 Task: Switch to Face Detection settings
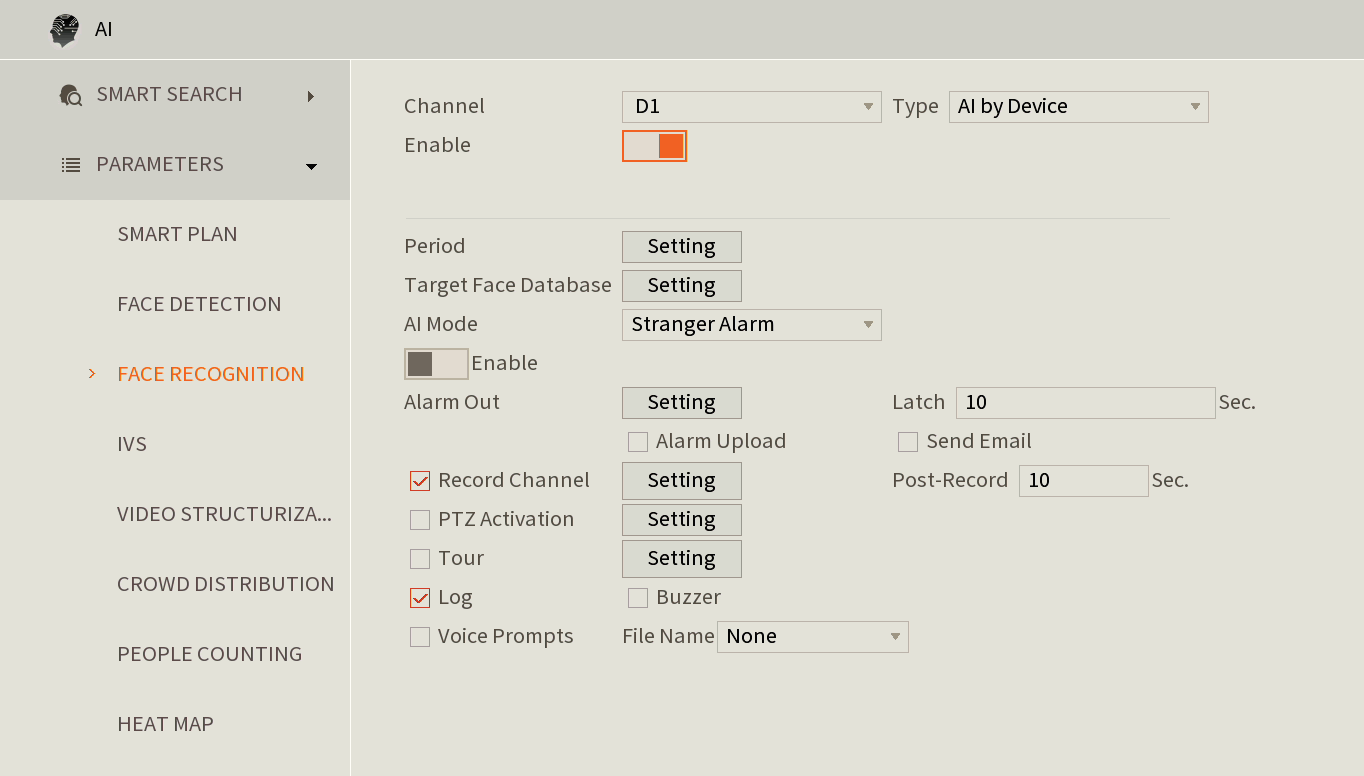pyautogui.click(x=199, y=304)
